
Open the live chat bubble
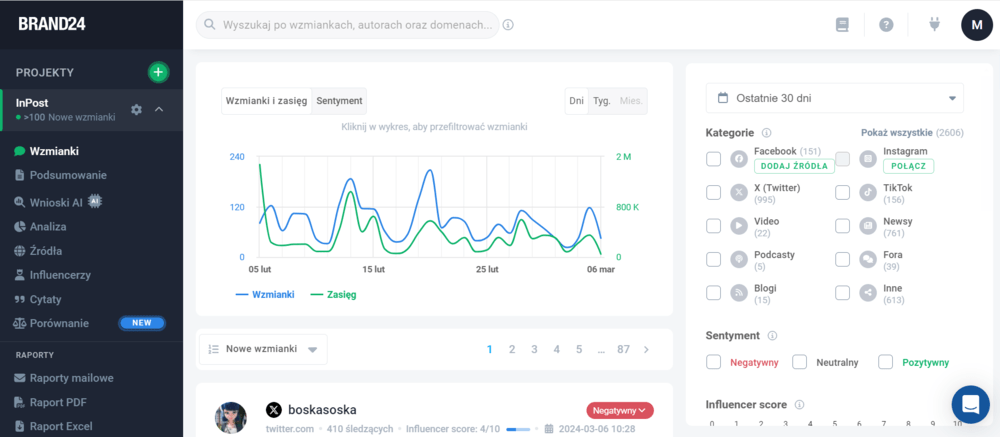click(x=970, y=404)
